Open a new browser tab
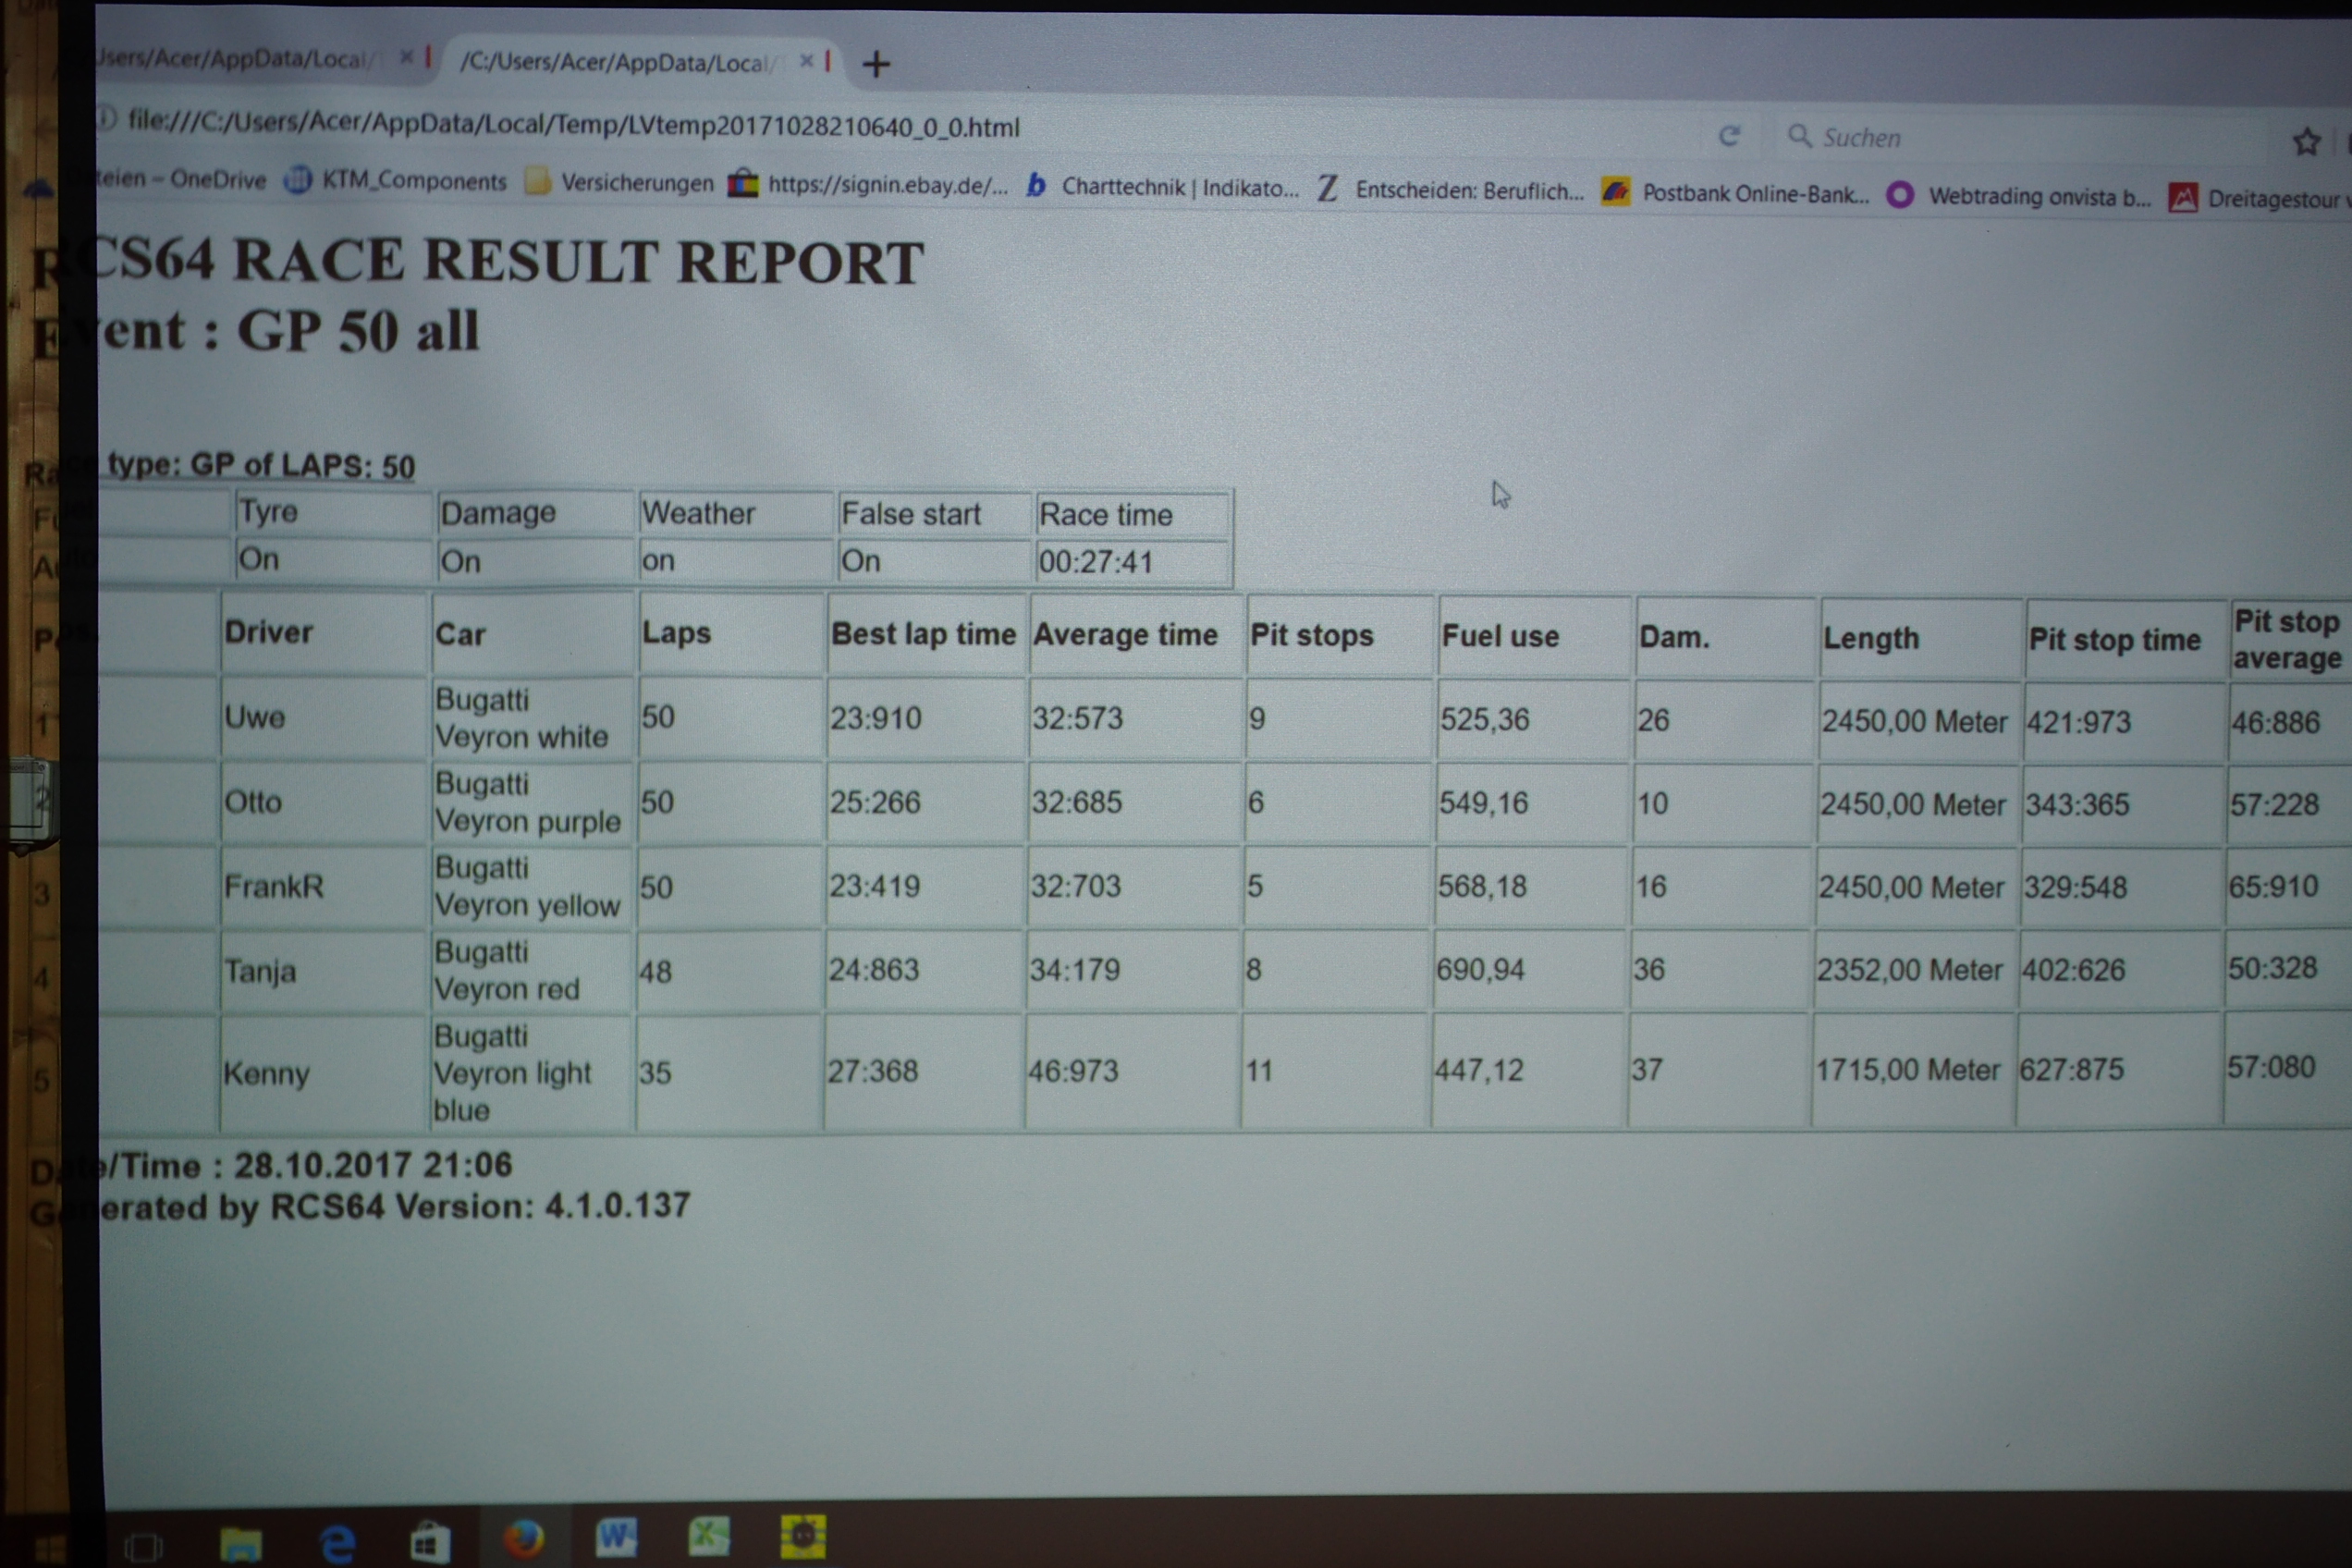Viewport: 2352px width, 1568px height. (876, 65)
